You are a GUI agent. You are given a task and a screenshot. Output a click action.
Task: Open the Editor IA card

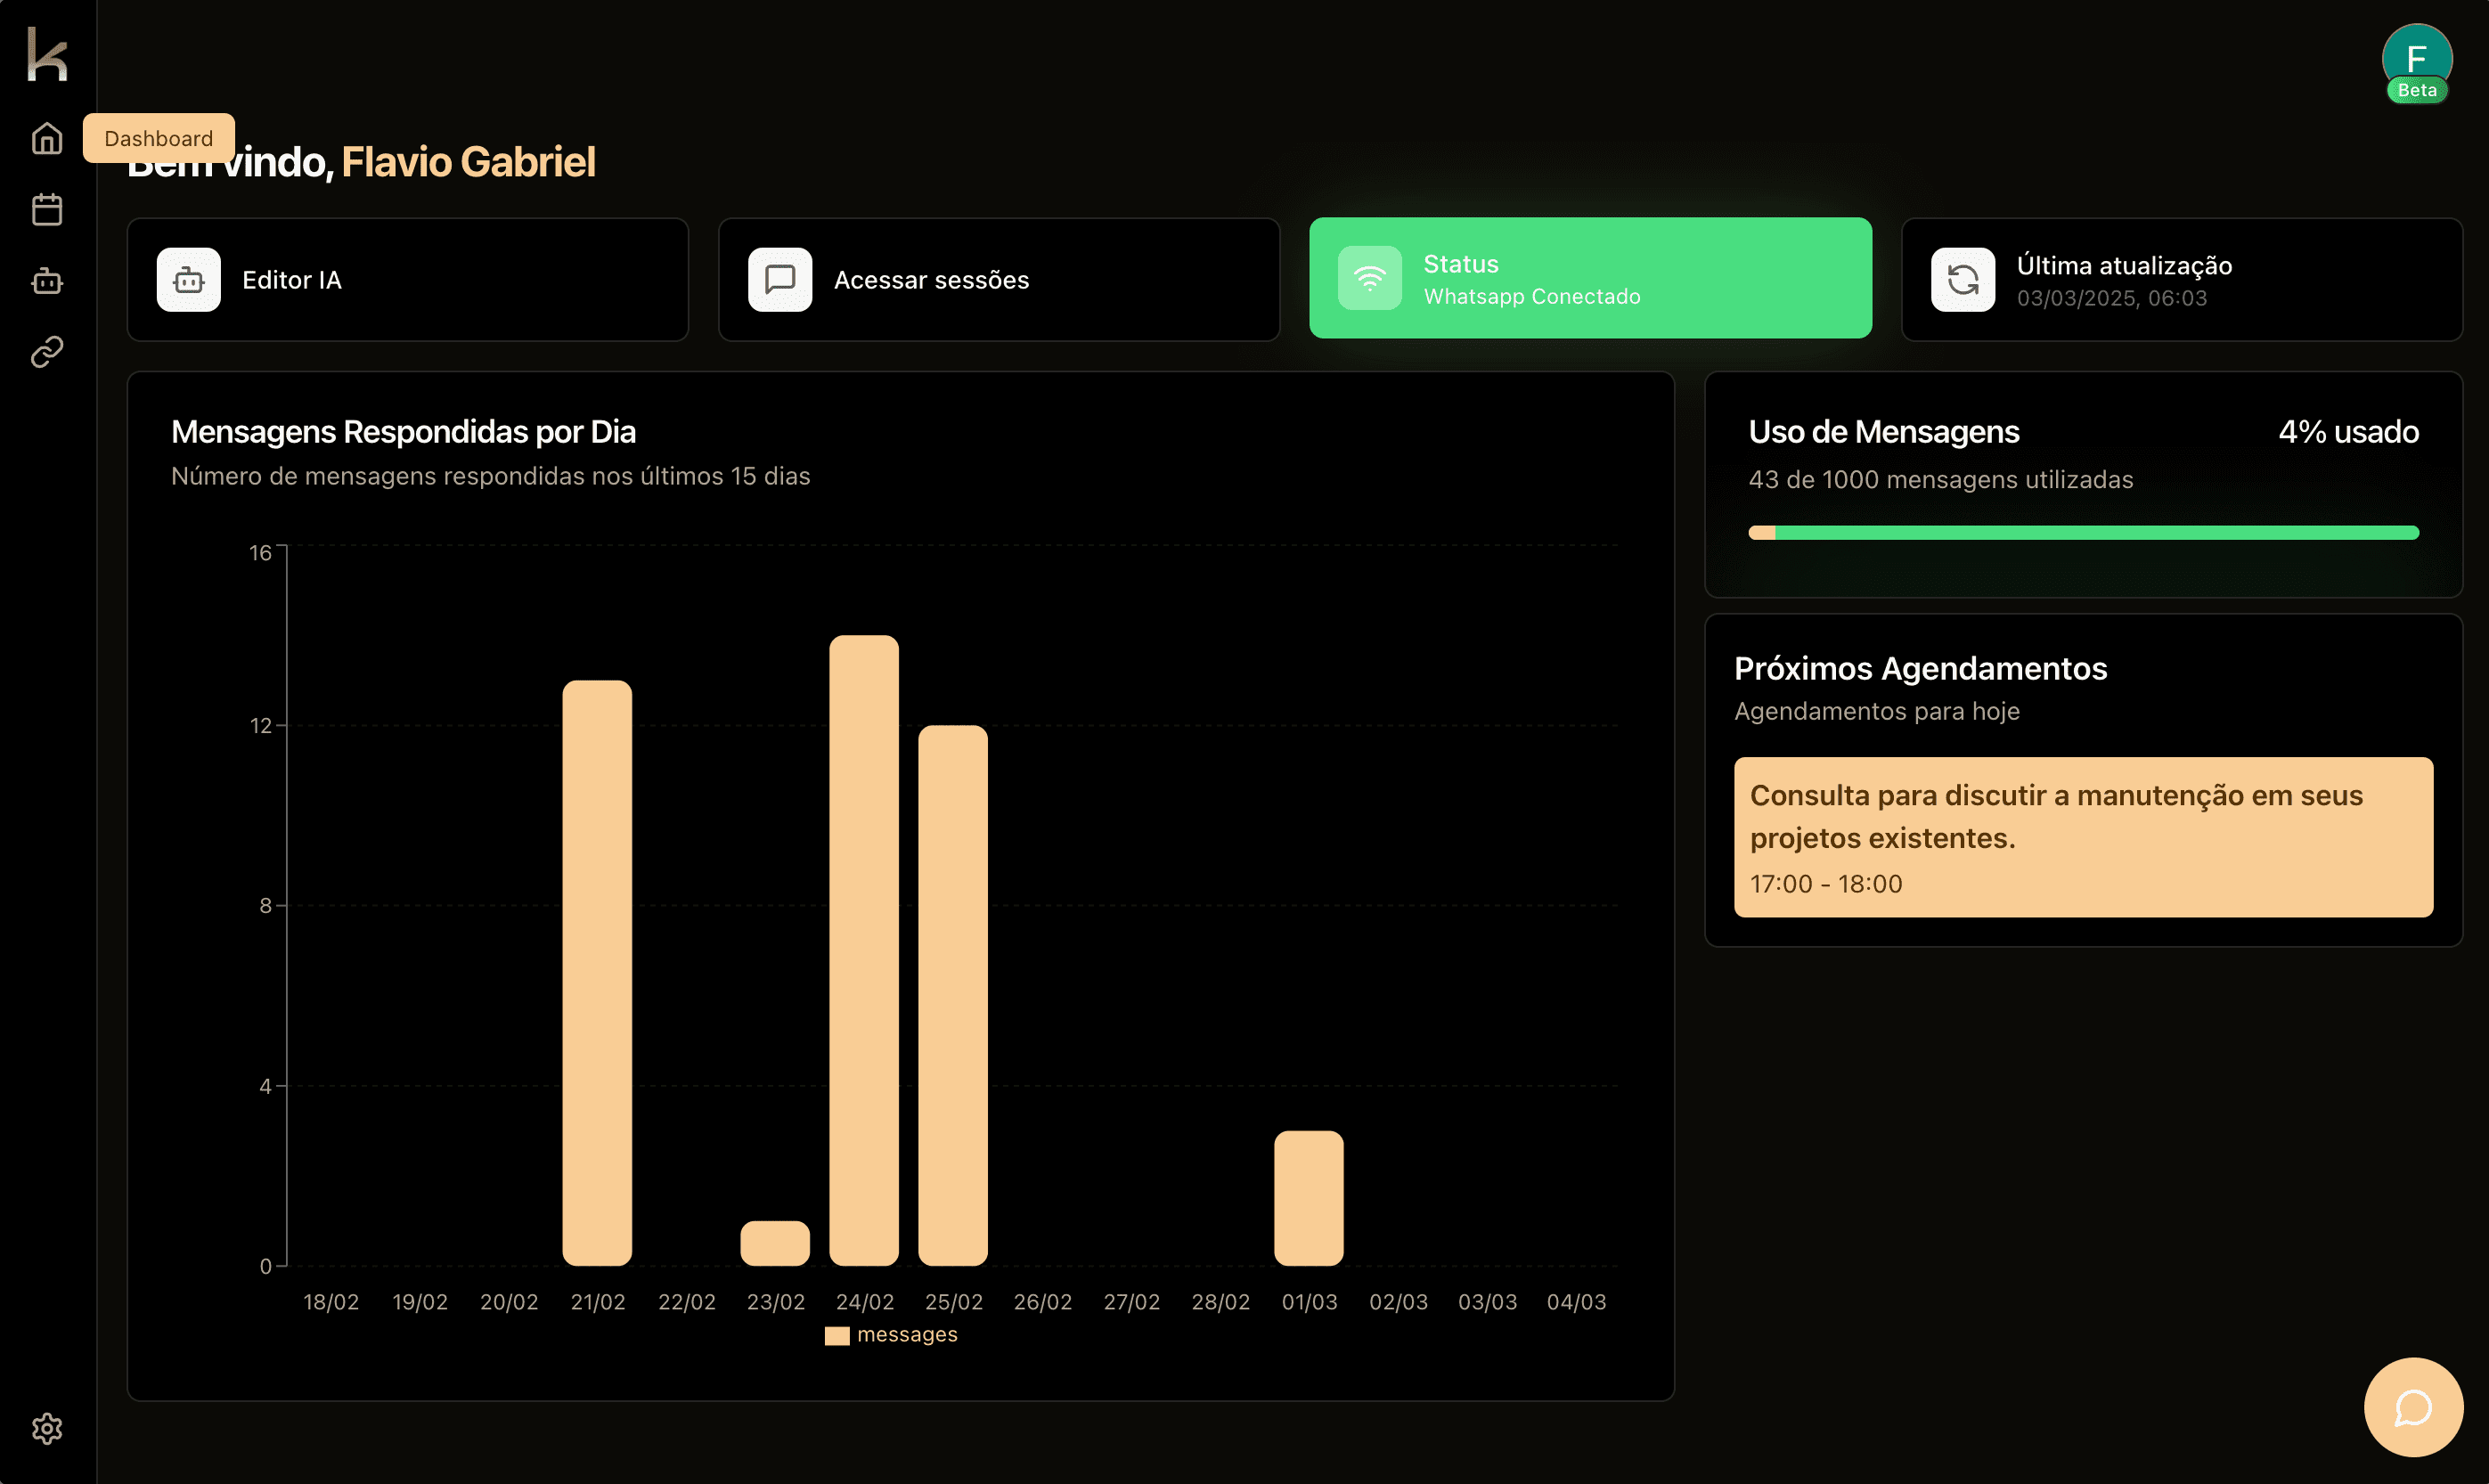[407, 280]
